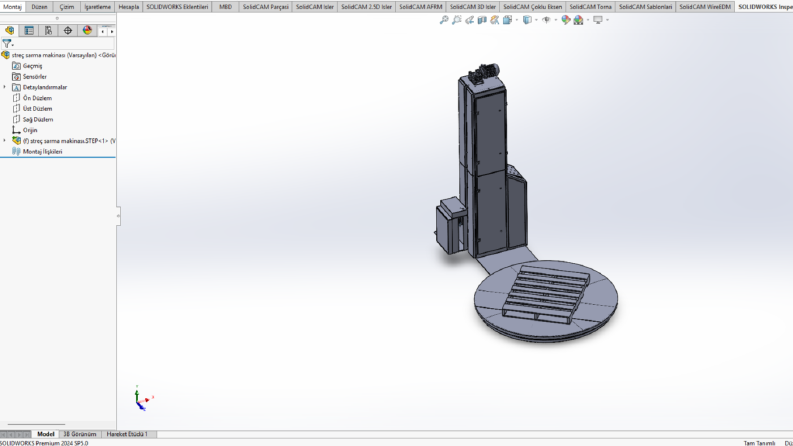Open the FeatureManager design tree tab

[9, 31]
